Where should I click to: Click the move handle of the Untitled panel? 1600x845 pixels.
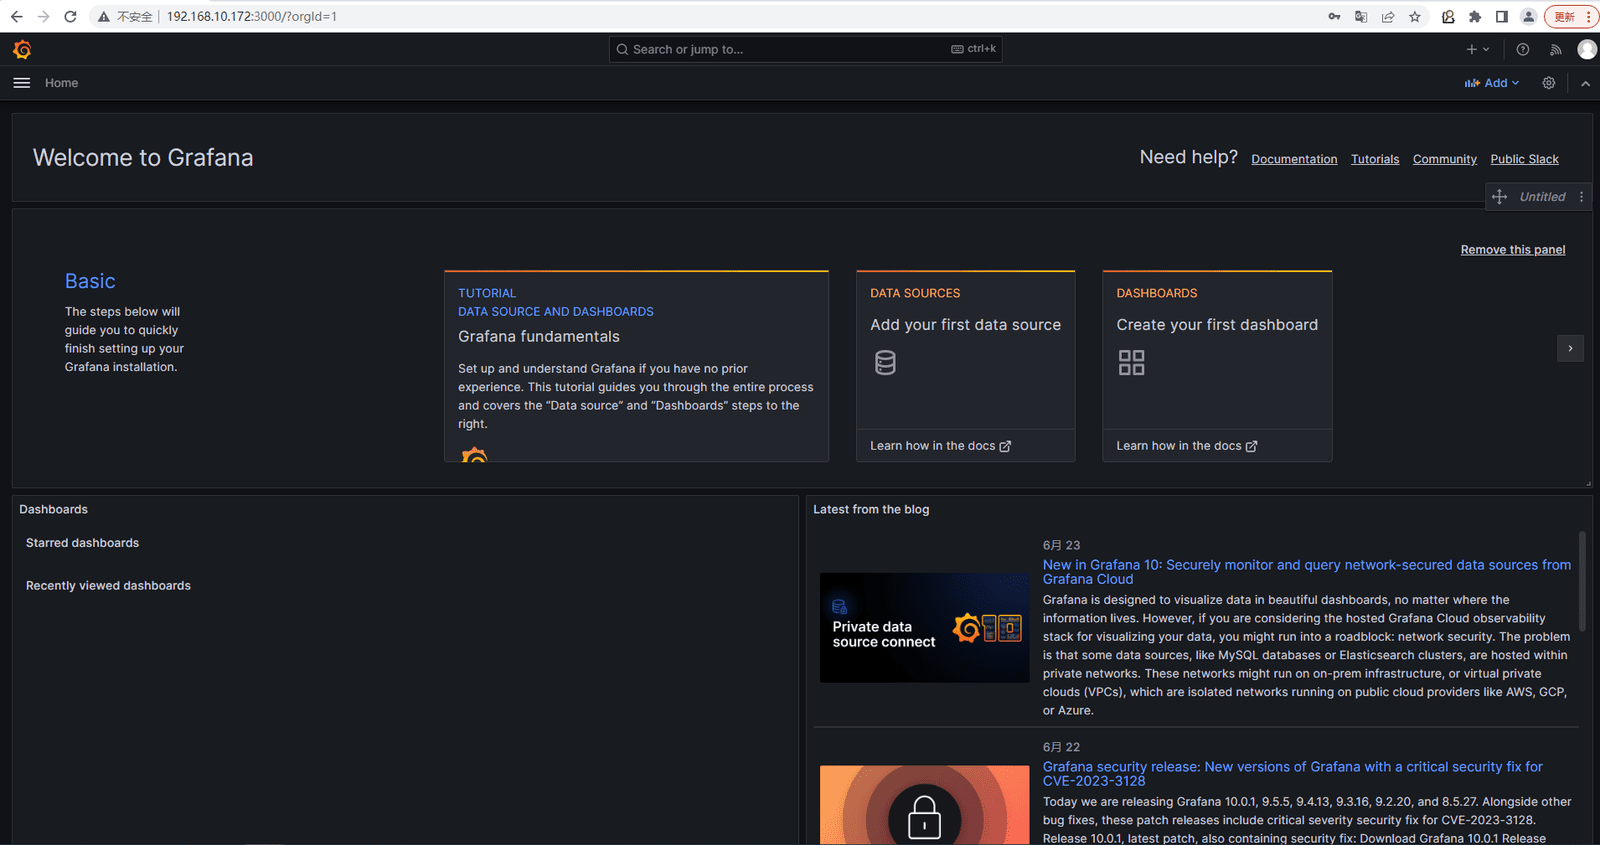(x=1499, y=197)
